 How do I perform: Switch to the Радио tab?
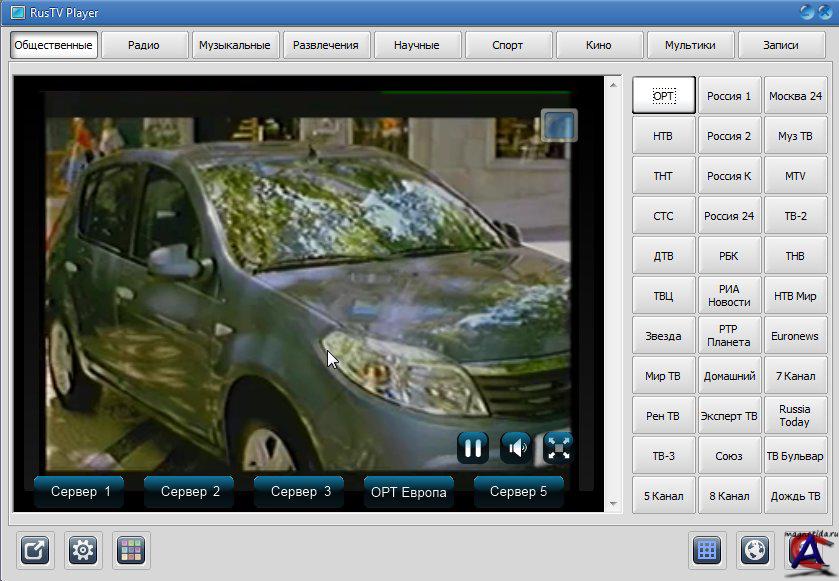[x=144, y=45]
